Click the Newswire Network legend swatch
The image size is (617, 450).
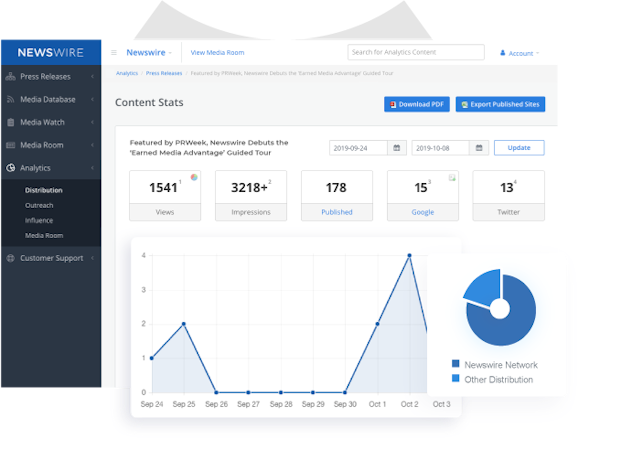(x=456, y=363)
